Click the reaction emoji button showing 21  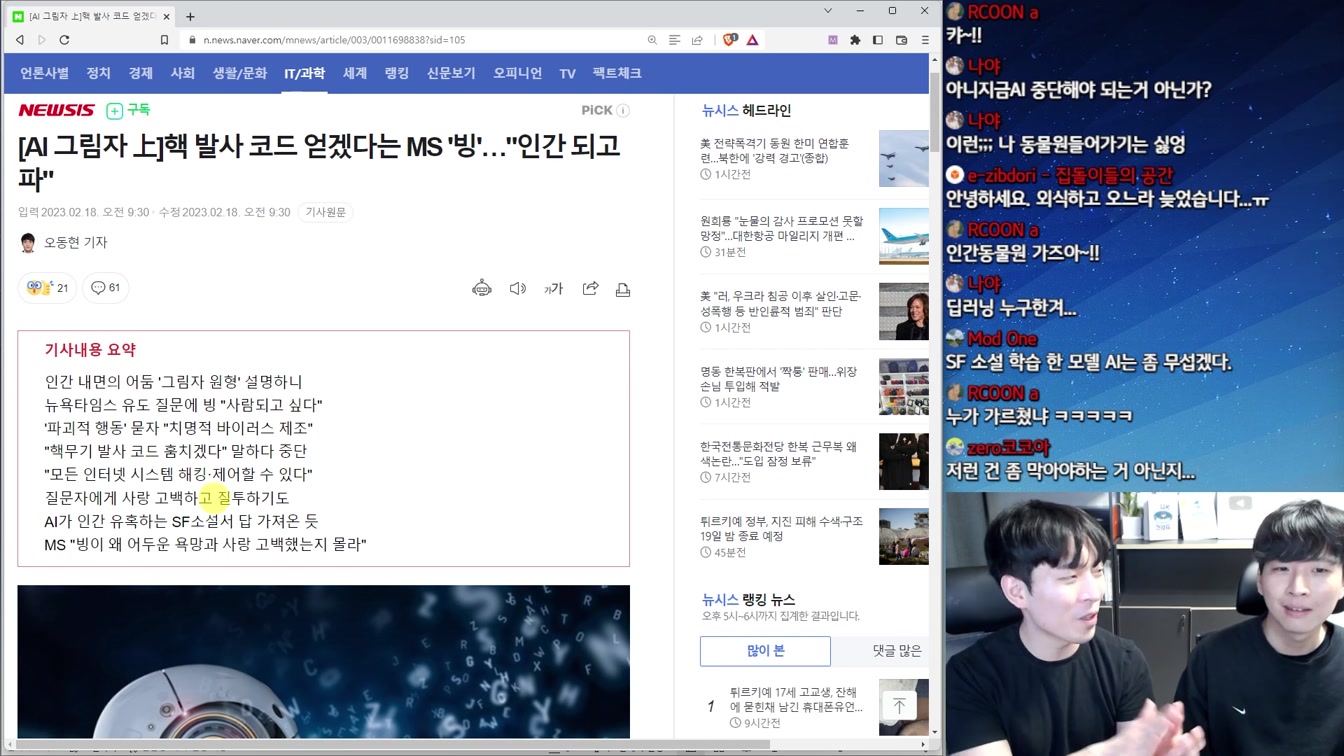pos(47,288)
